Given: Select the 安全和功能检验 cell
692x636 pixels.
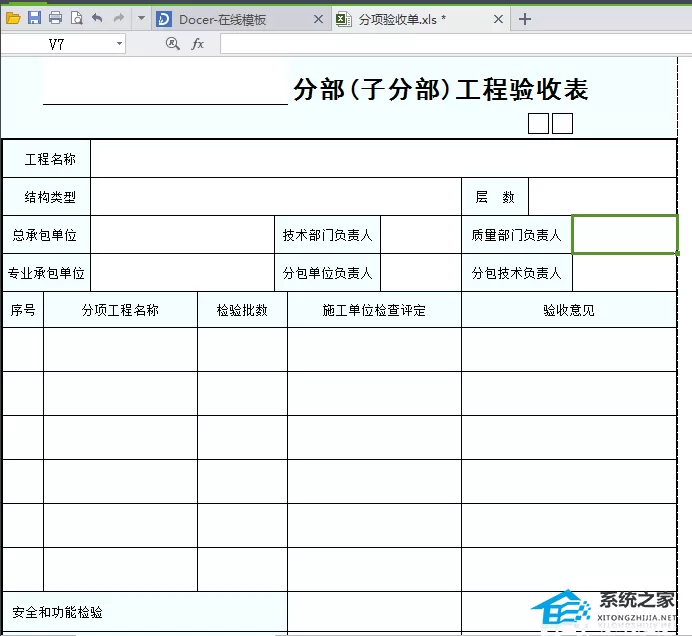Looking at the screenshot, I should pyautogui.click(x=145, y=612).
